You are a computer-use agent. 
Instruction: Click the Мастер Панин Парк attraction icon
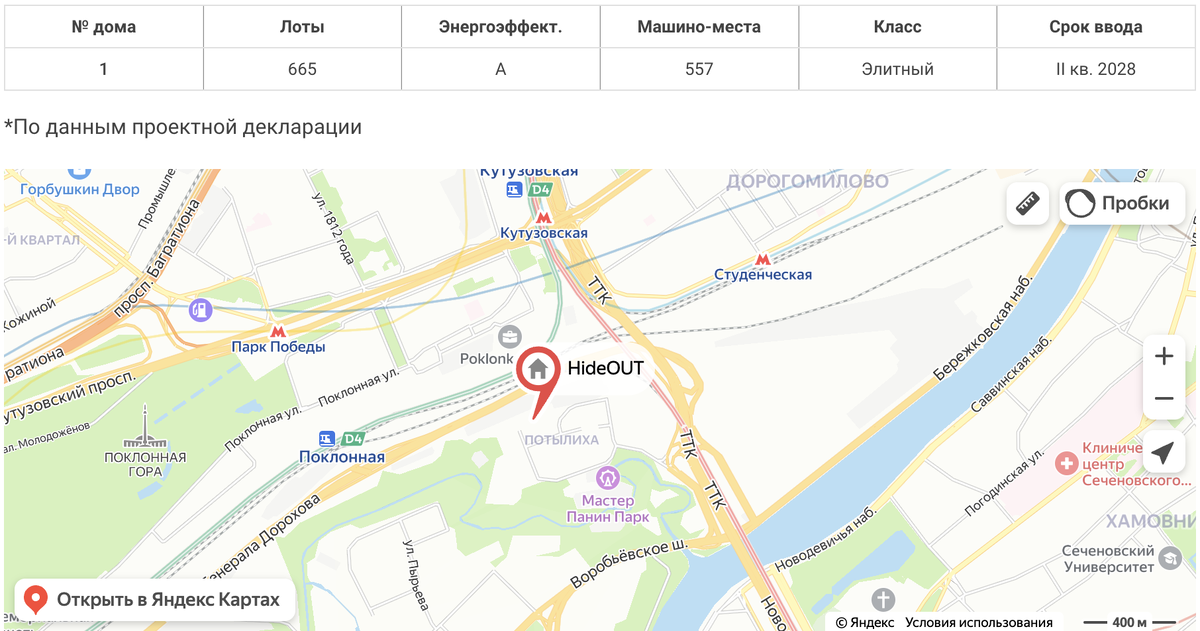coord(607,479)
